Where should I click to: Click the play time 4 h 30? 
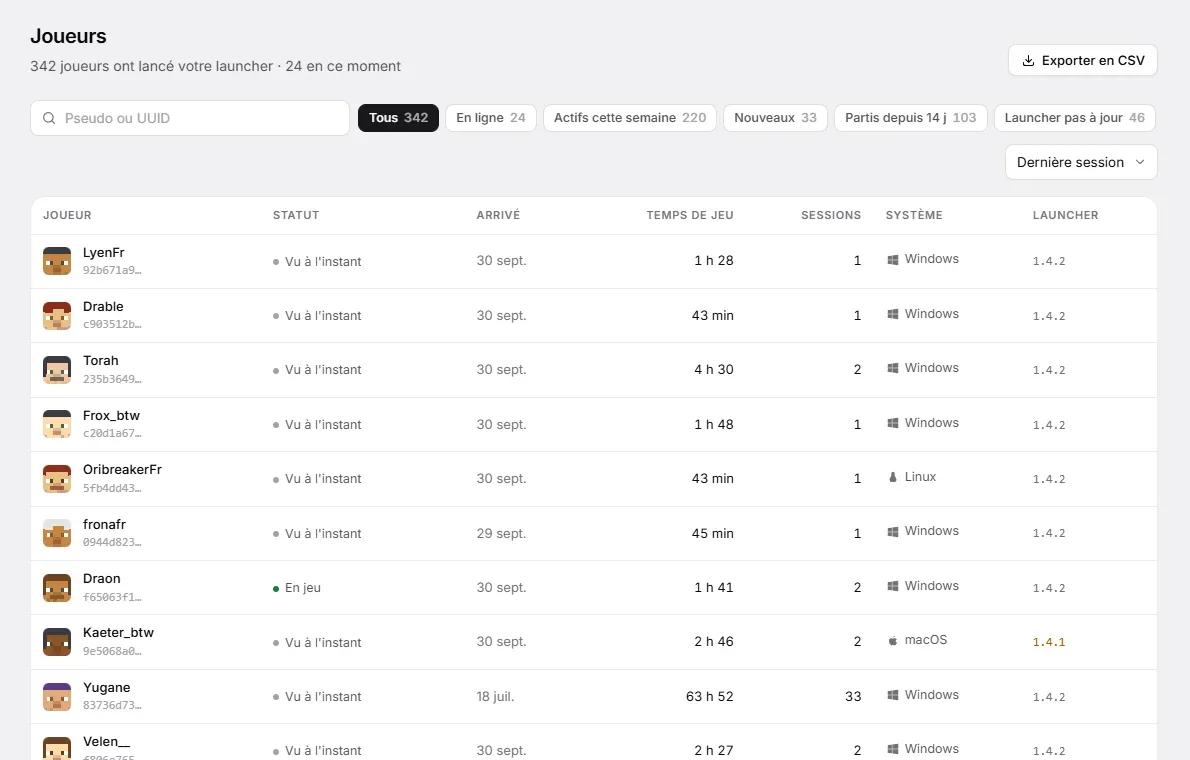tap(714, 370)
